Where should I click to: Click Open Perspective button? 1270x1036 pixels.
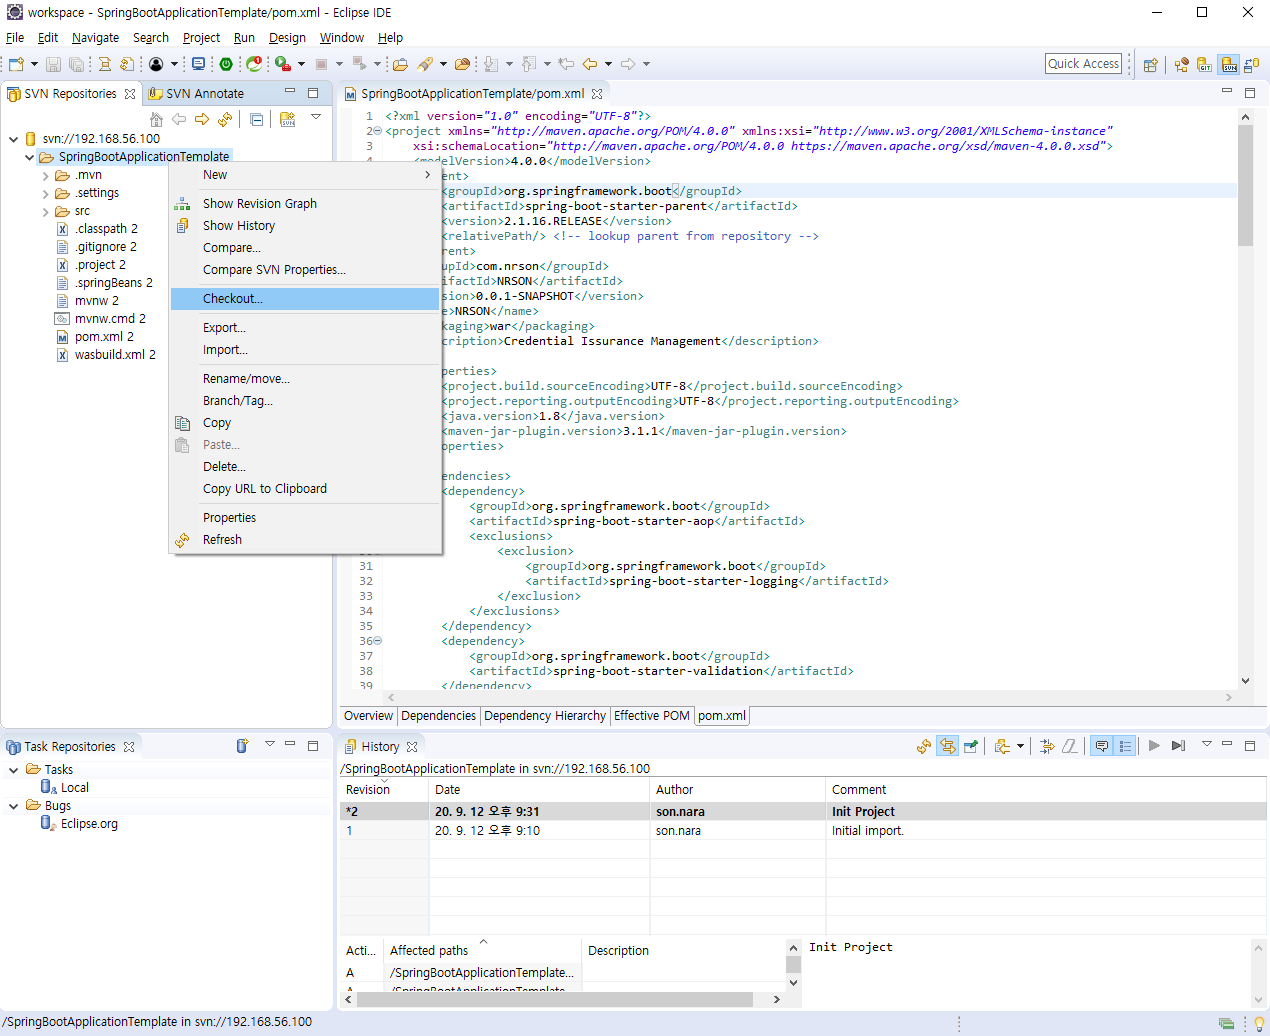[x=1150, y=64]
